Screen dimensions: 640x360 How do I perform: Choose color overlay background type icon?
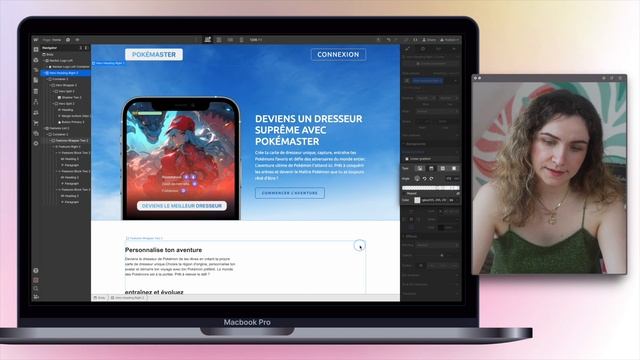[x=454, y=168]
